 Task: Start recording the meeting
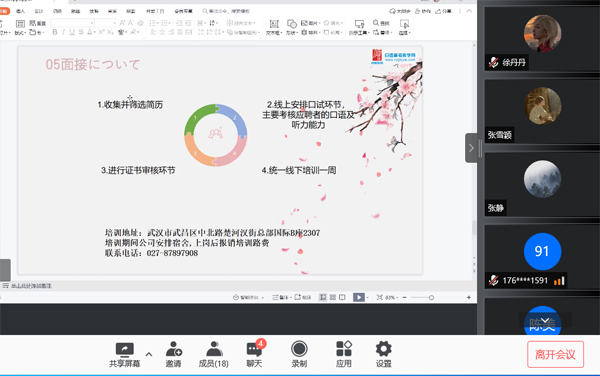[299, 355]
